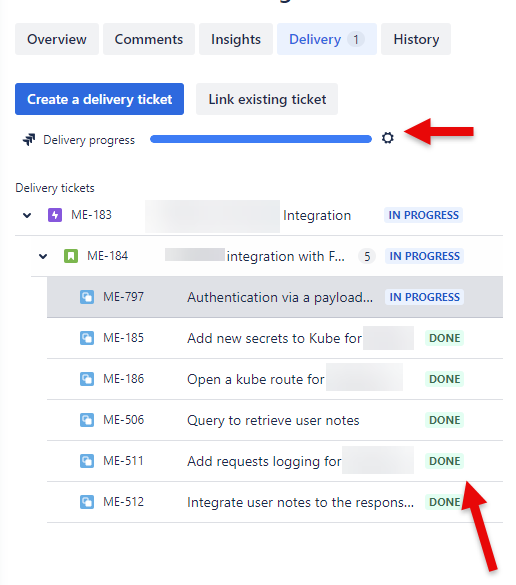Click the blue delivery progress bar
This screenshot has width=516, height=585.
coord(261,139)
